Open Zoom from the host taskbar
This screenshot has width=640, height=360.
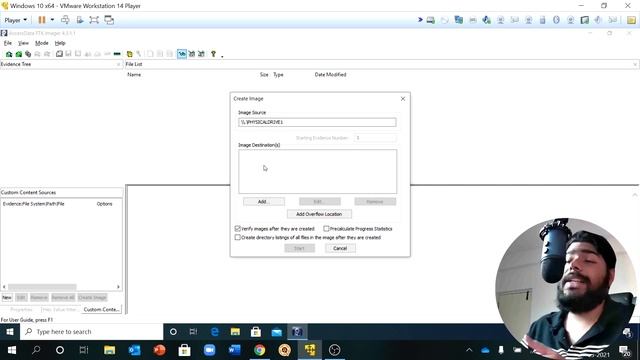(209, 350)
